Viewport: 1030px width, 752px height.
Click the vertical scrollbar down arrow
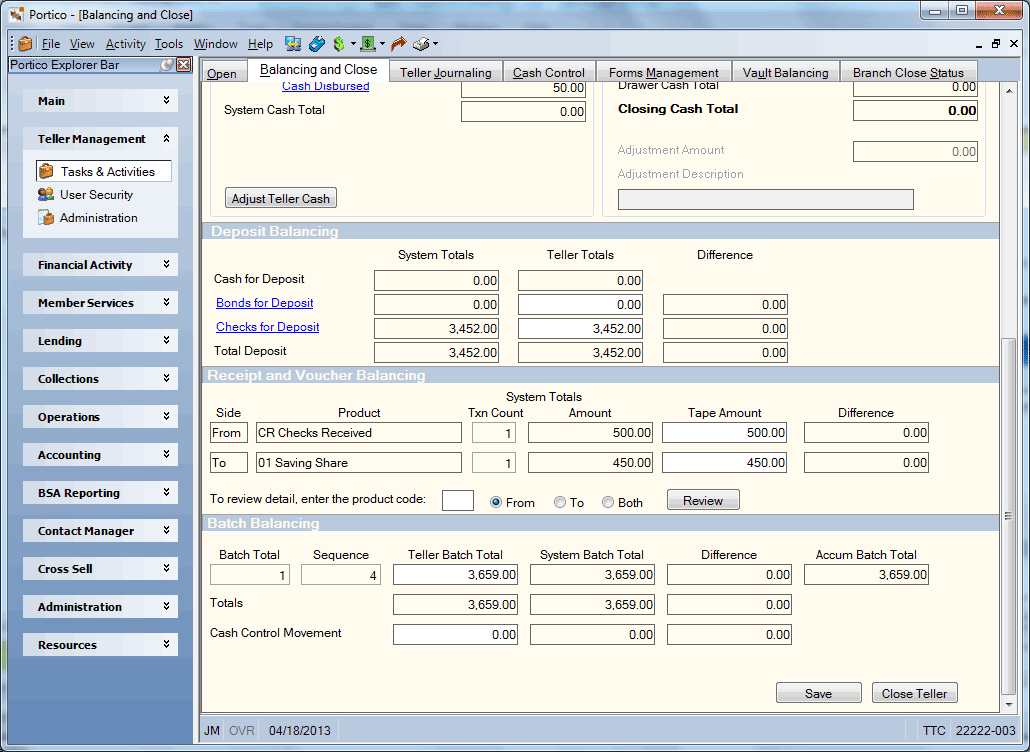click(x=1009, y=705)
